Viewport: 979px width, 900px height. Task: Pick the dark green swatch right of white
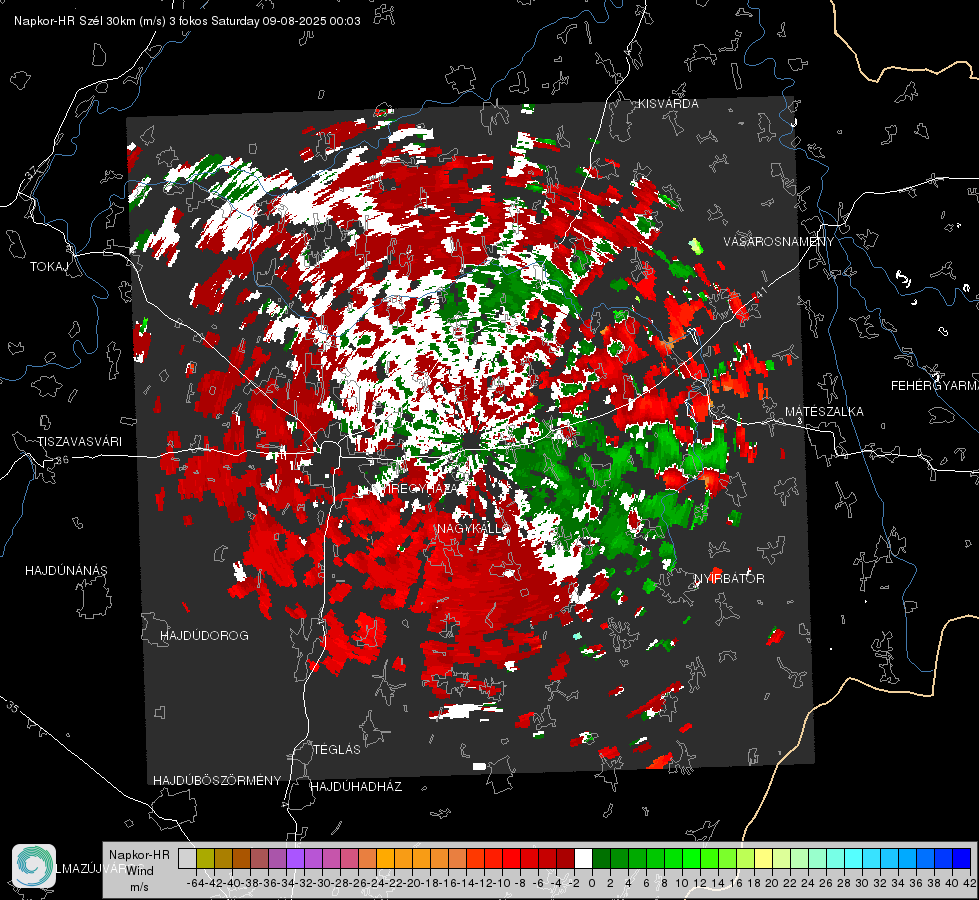601,859
